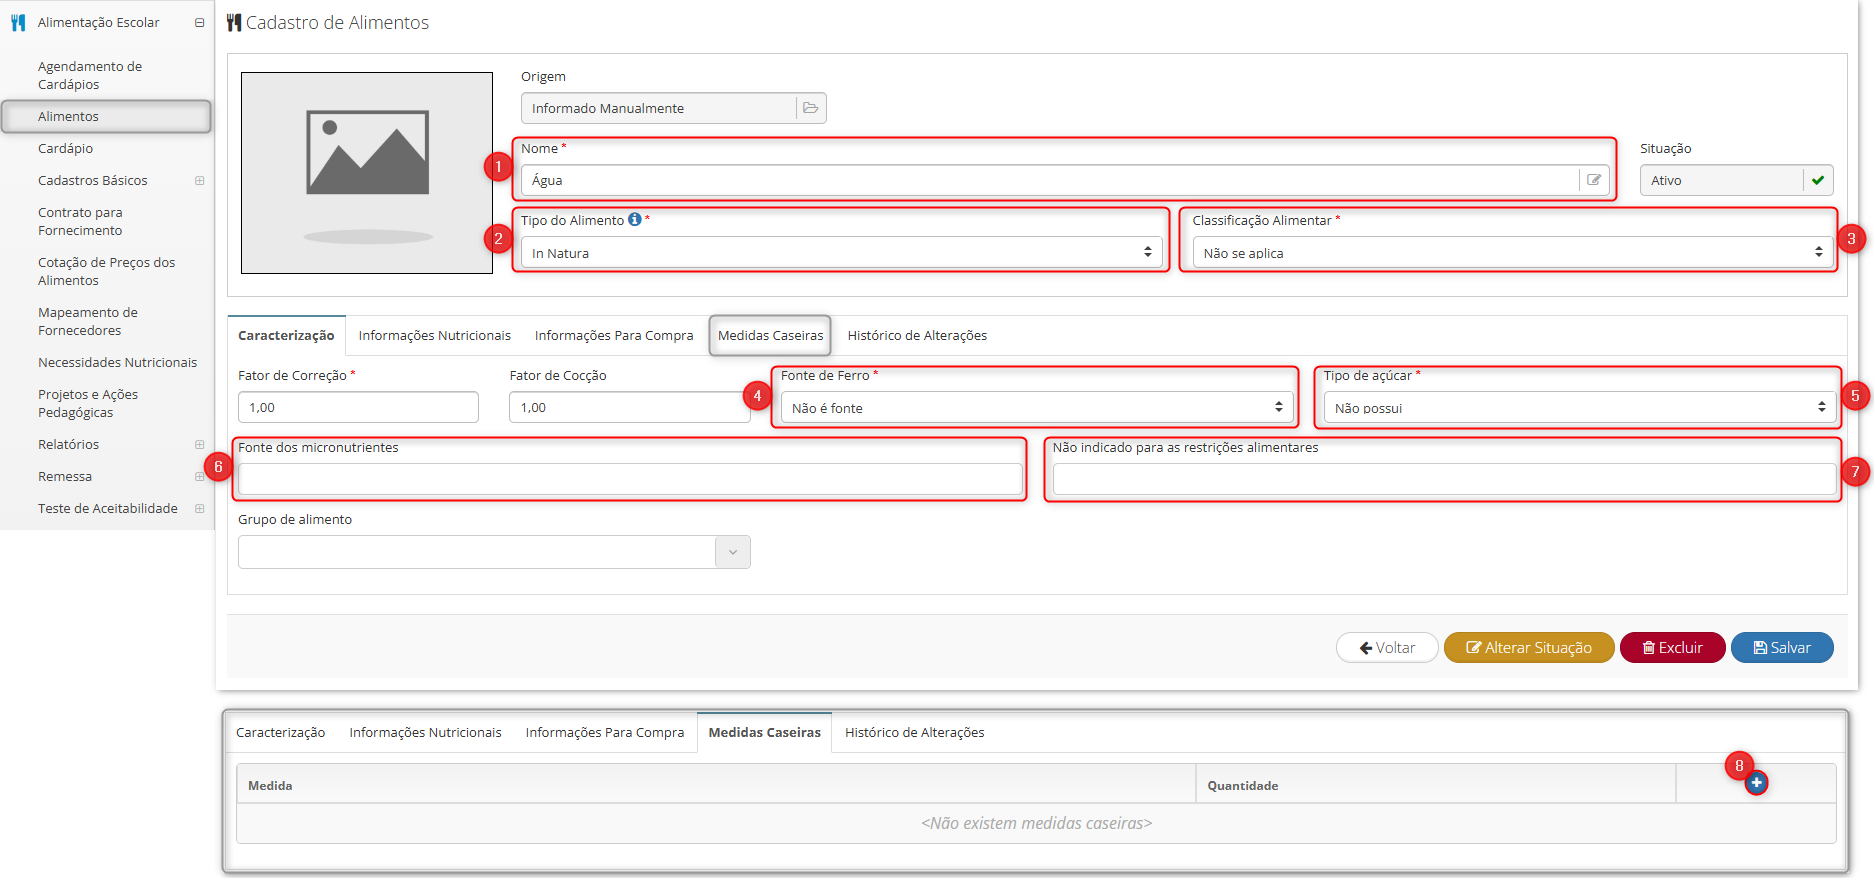
Task: Click the info icon next to Tipo do Alimento
Action: tap(634, 219)
